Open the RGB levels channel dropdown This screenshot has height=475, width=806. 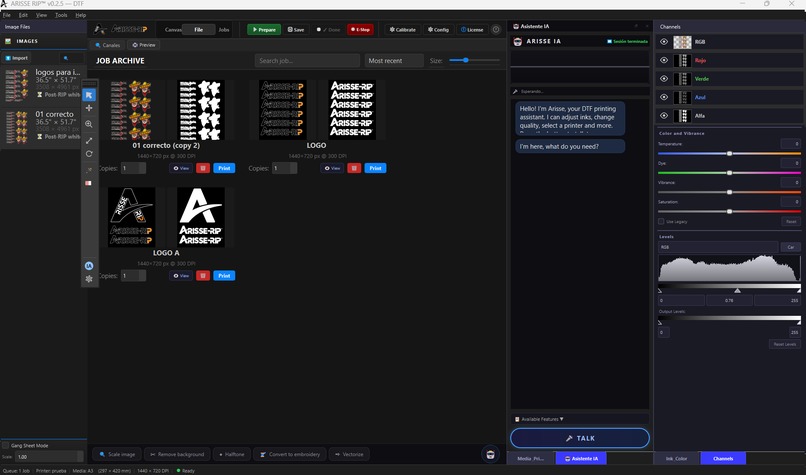point(718,247)
